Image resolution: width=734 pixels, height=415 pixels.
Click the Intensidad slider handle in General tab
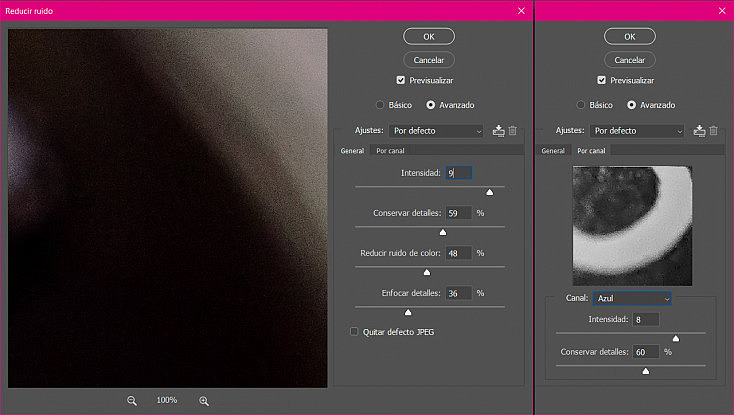point(490,192)
